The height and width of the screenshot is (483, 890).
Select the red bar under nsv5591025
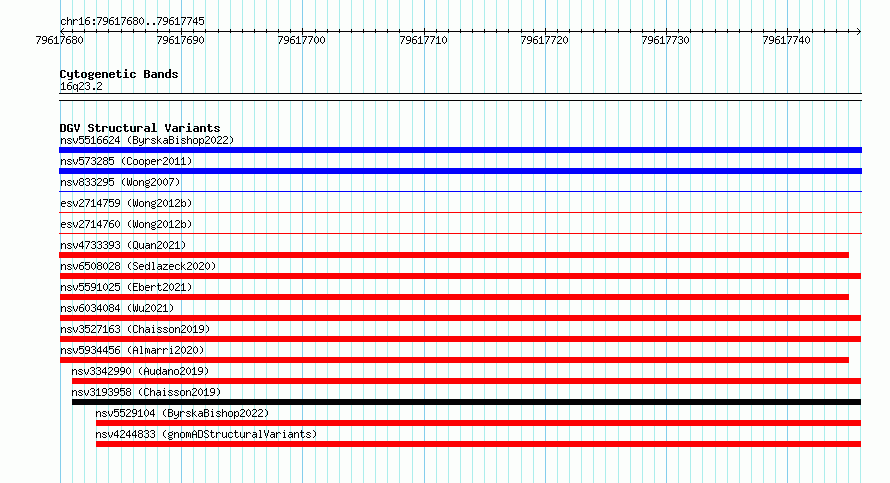[454, 297]
